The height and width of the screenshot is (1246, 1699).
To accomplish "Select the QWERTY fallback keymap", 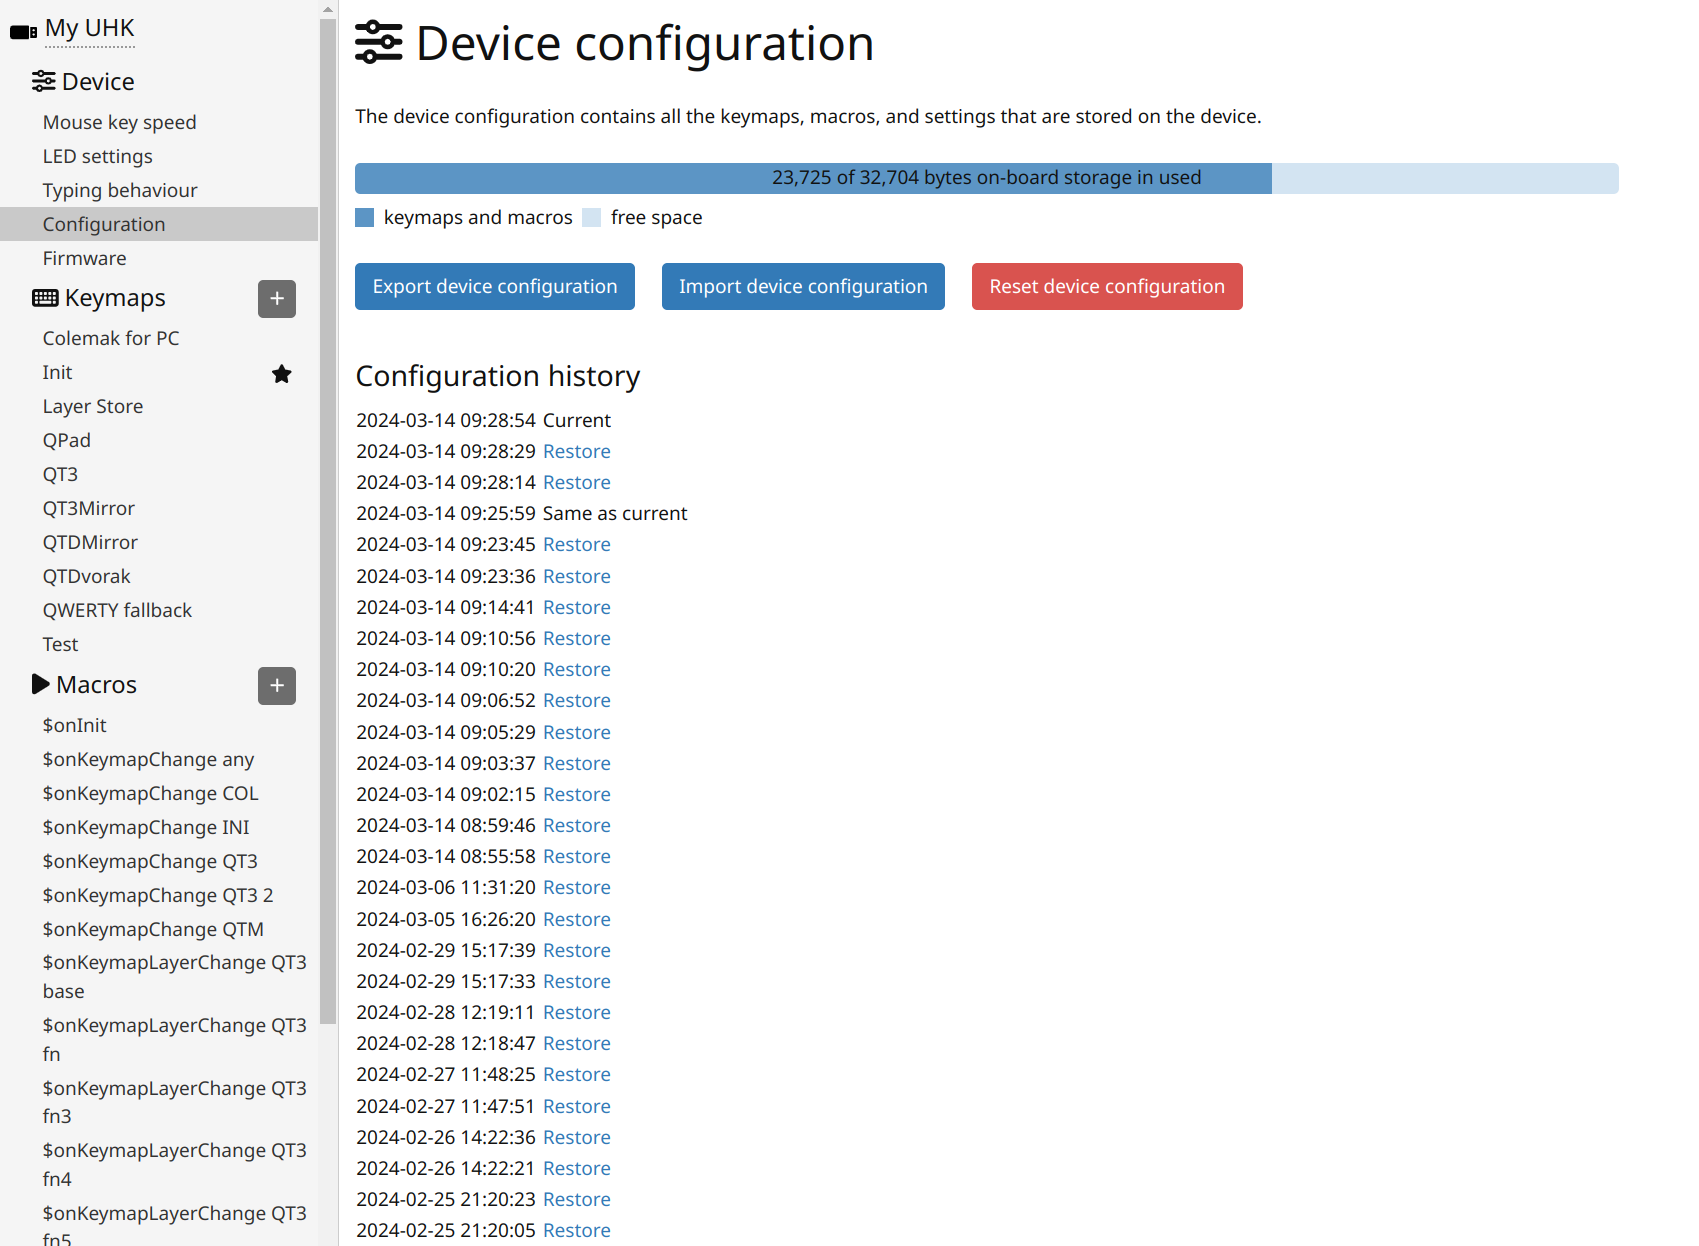I will [x=117, y=610].
